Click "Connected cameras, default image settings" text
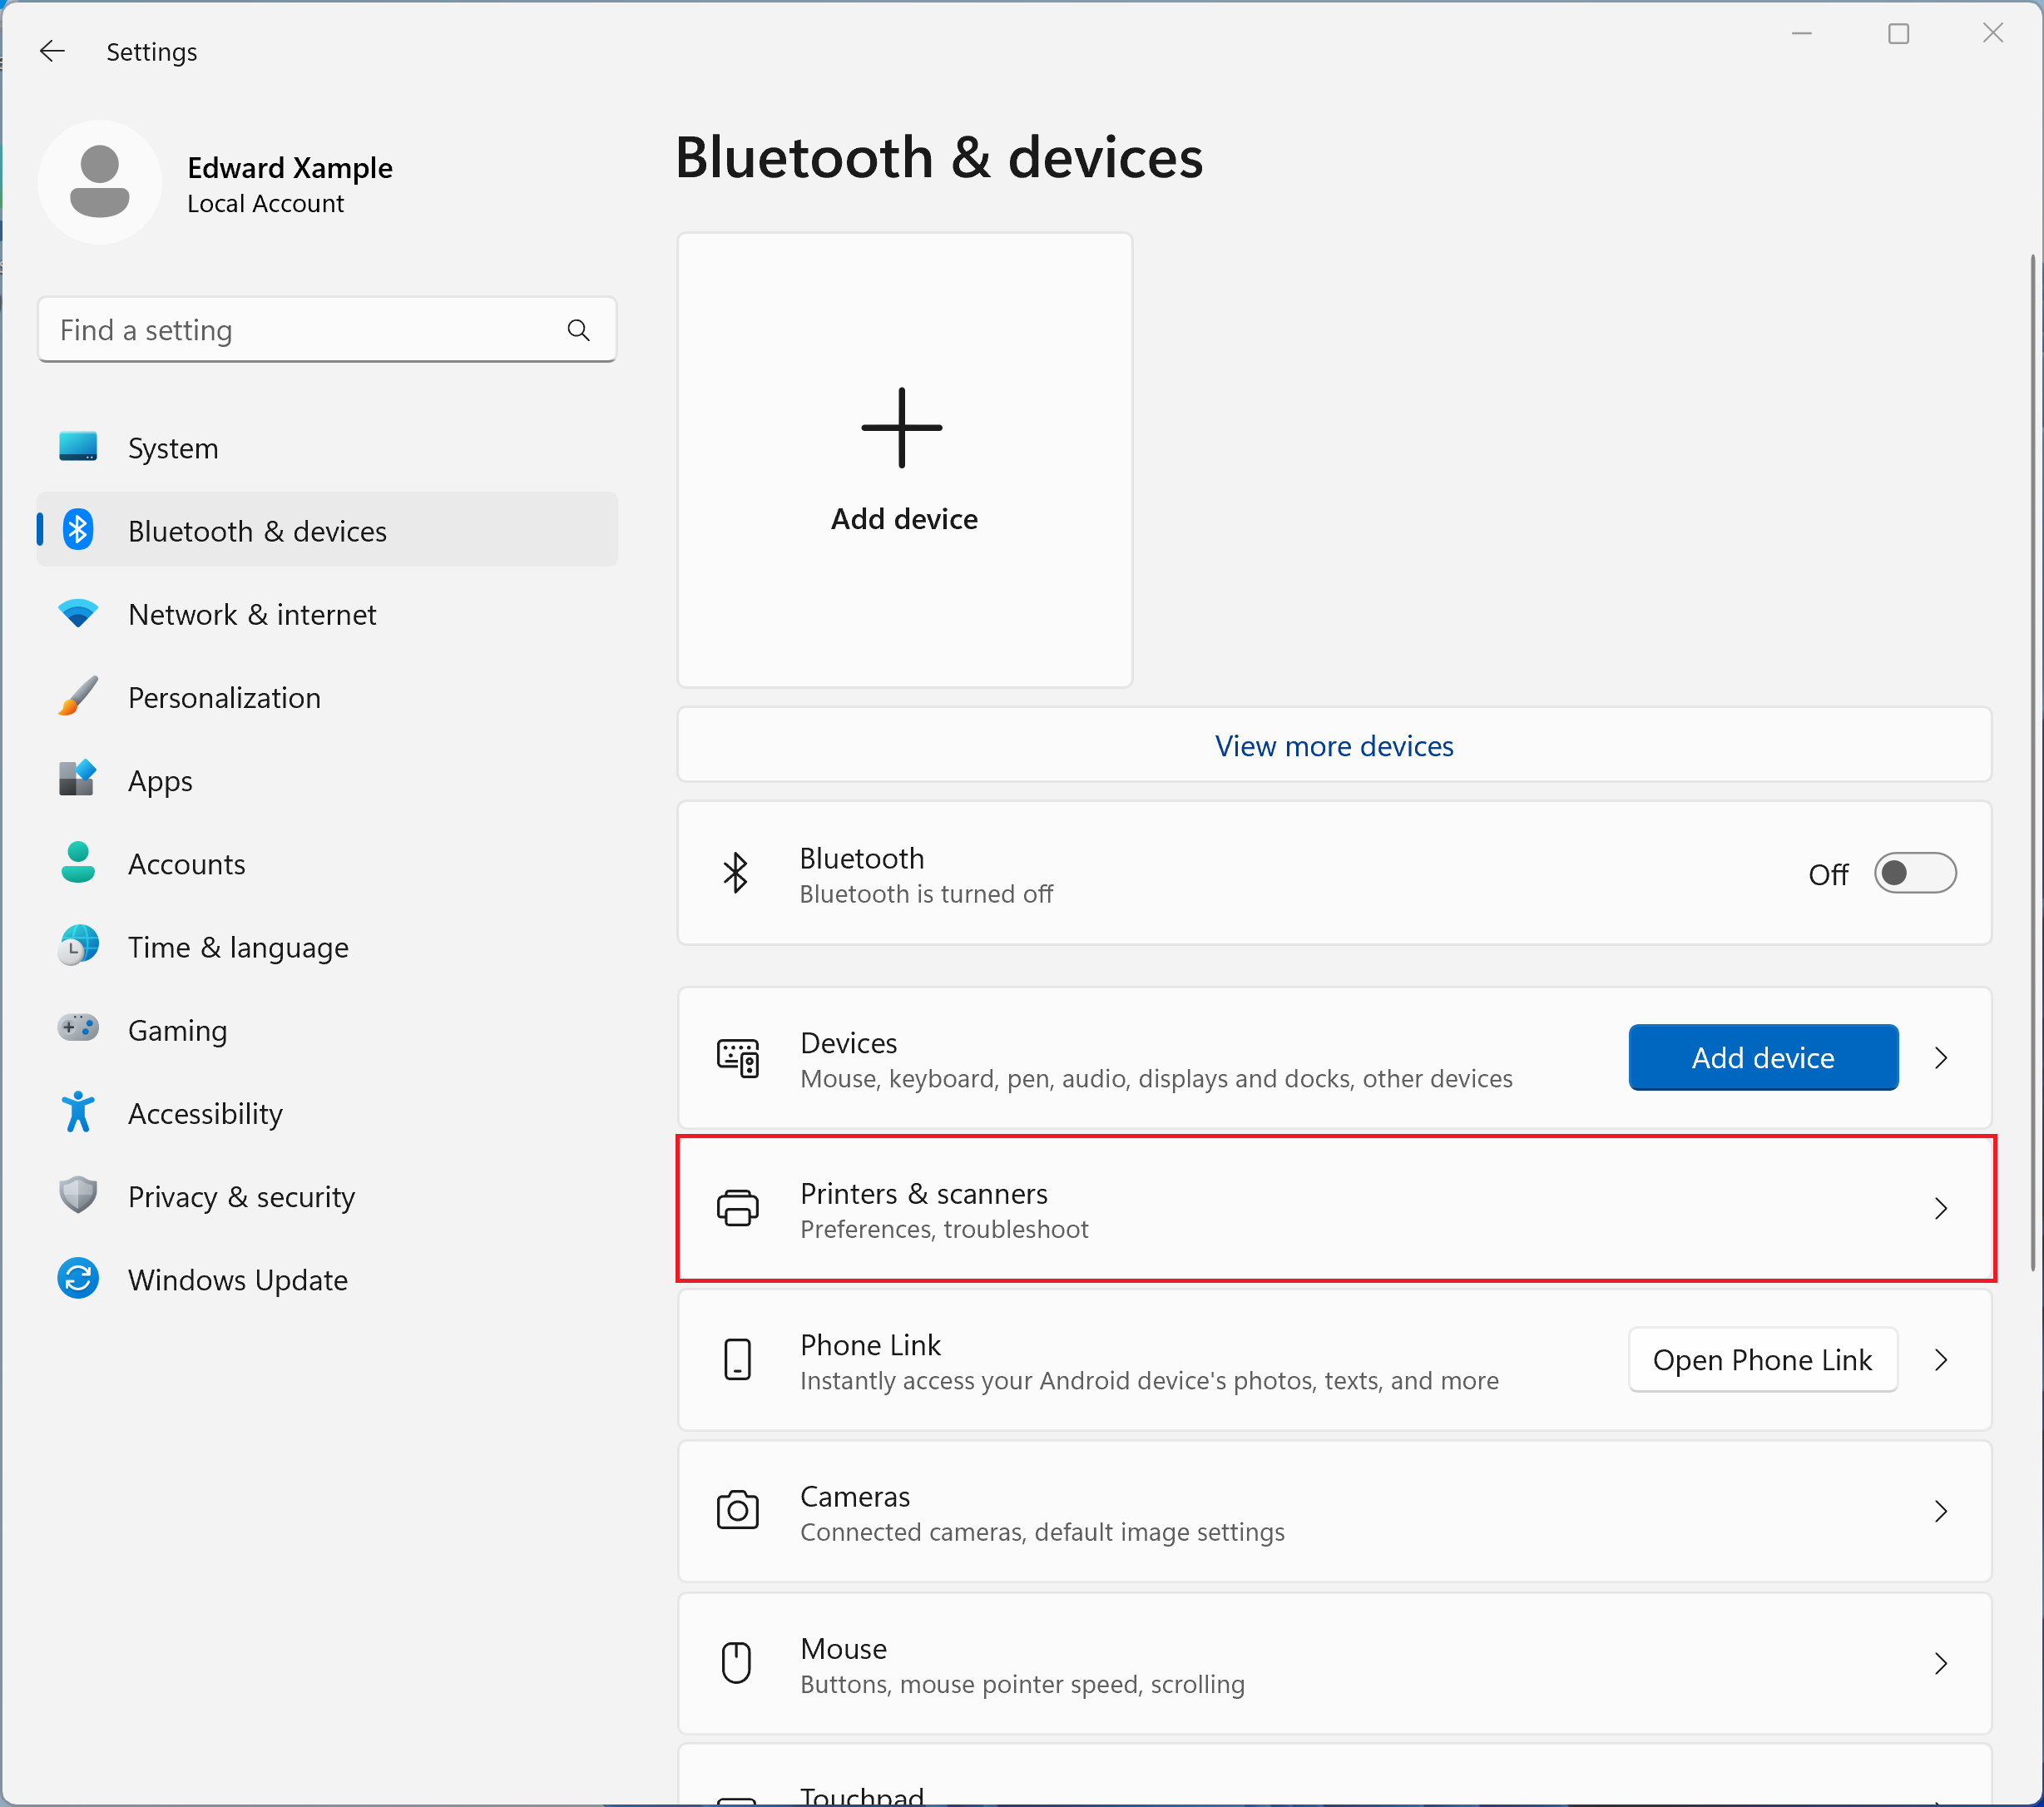Image resolution: width=2044 pixels, height=1807 pixels. [1042, 1531]
